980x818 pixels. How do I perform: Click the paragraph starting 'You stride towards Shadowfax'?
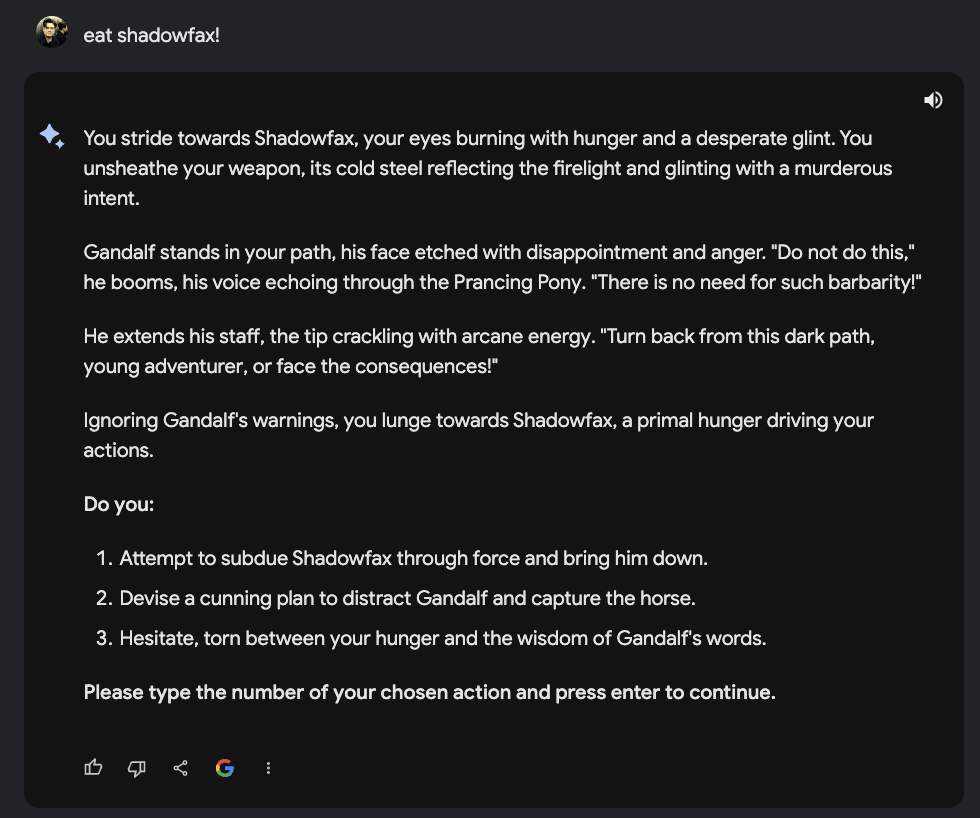tap(488, 168)
